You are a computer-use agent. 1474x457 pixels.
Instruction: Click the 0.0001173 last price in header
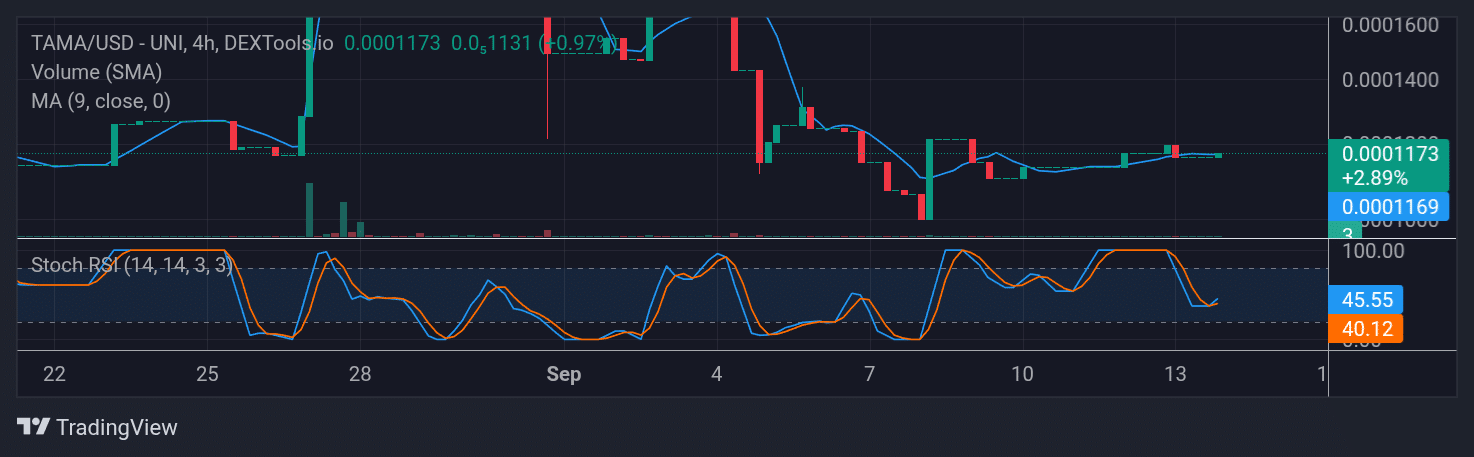[392, 44]
